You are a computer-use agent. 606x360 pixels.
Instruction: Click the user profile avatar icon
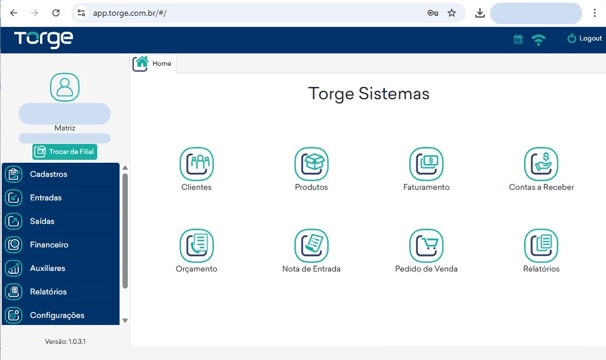(x=65, y=87)
